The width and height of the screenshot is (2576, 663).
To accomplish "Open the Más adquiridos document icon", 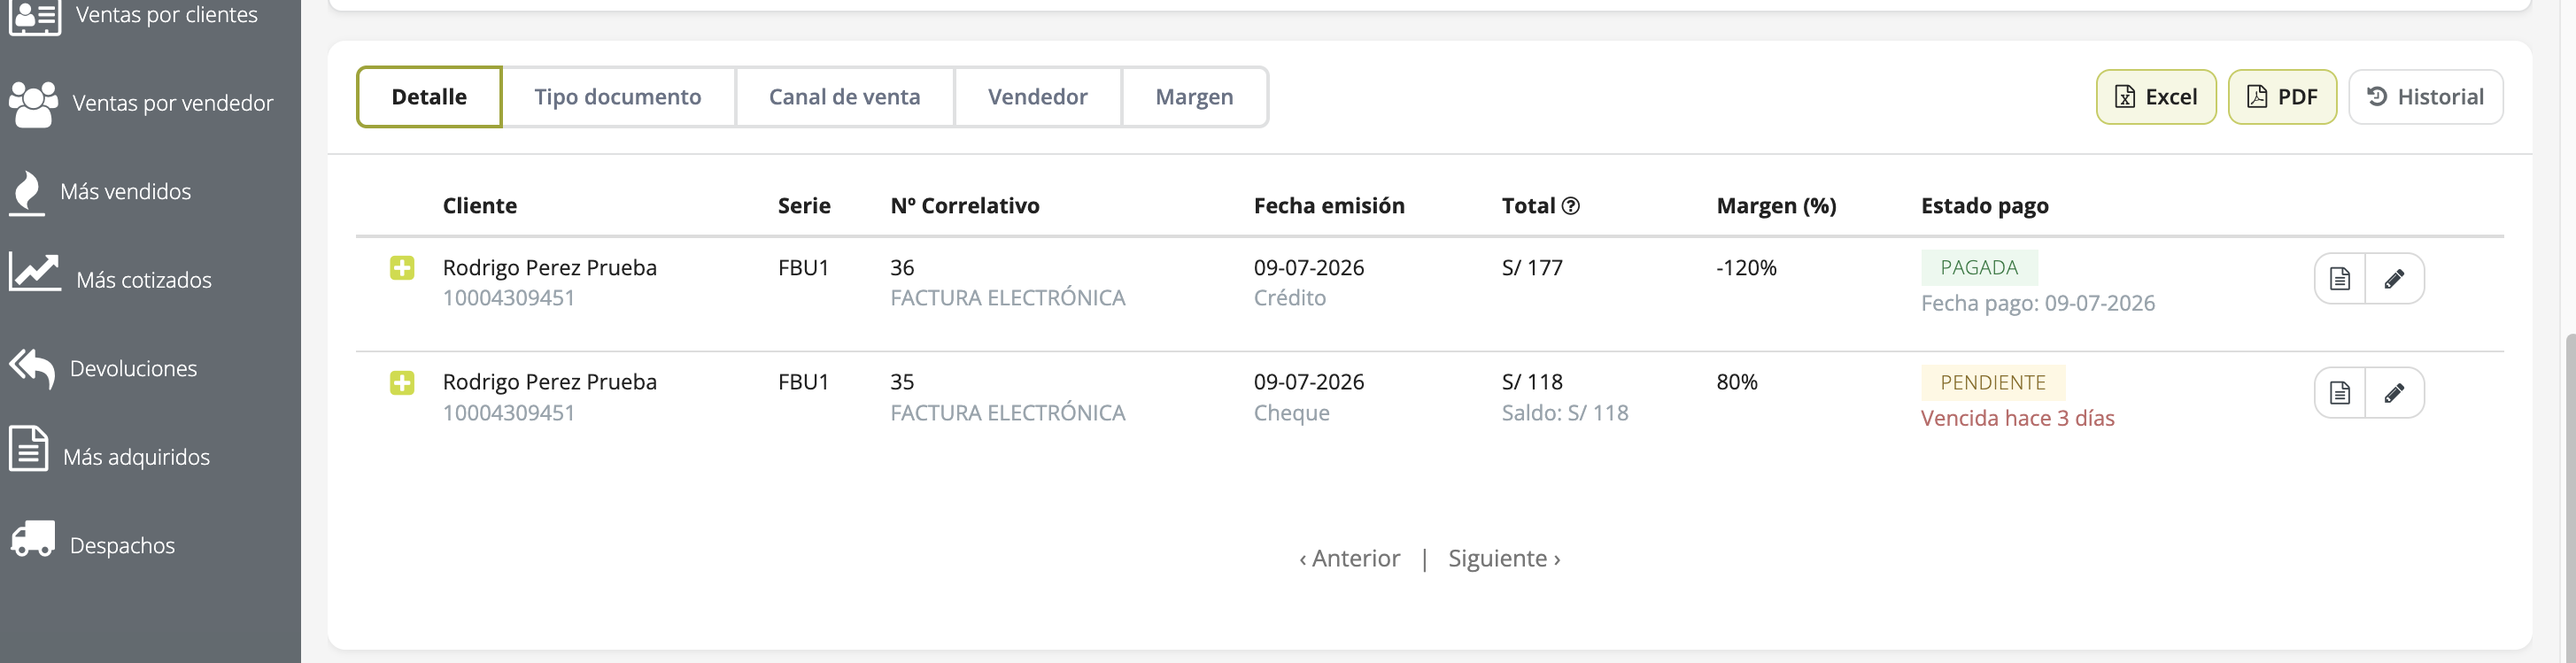I will coord(28,448).
